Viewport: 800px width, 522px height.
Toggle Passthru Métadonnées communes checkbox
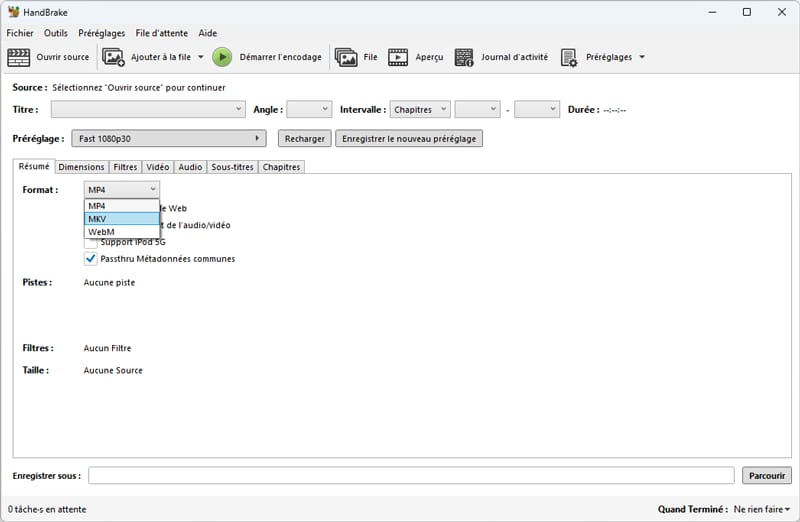coord(91,259)
